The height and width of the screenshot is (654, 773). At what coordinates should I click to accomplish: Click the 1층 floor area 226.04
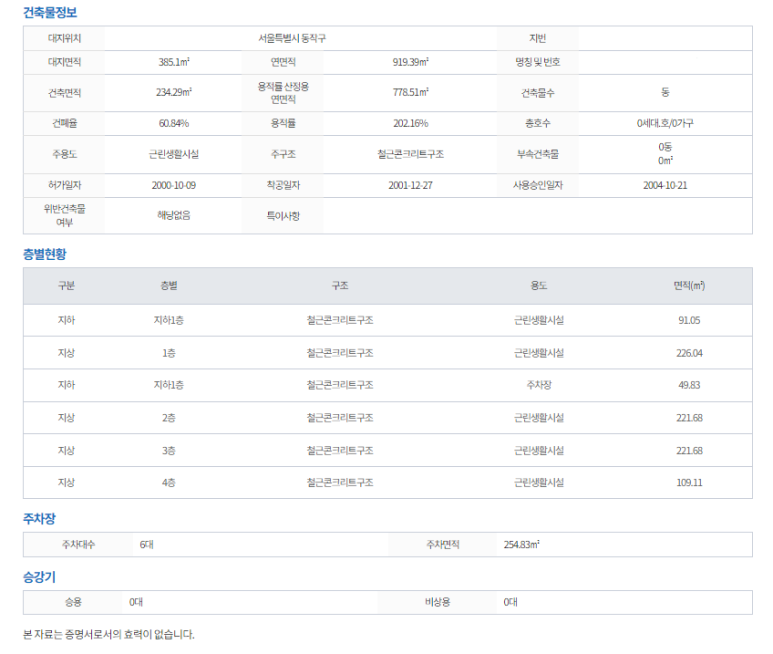pos(689,353)
